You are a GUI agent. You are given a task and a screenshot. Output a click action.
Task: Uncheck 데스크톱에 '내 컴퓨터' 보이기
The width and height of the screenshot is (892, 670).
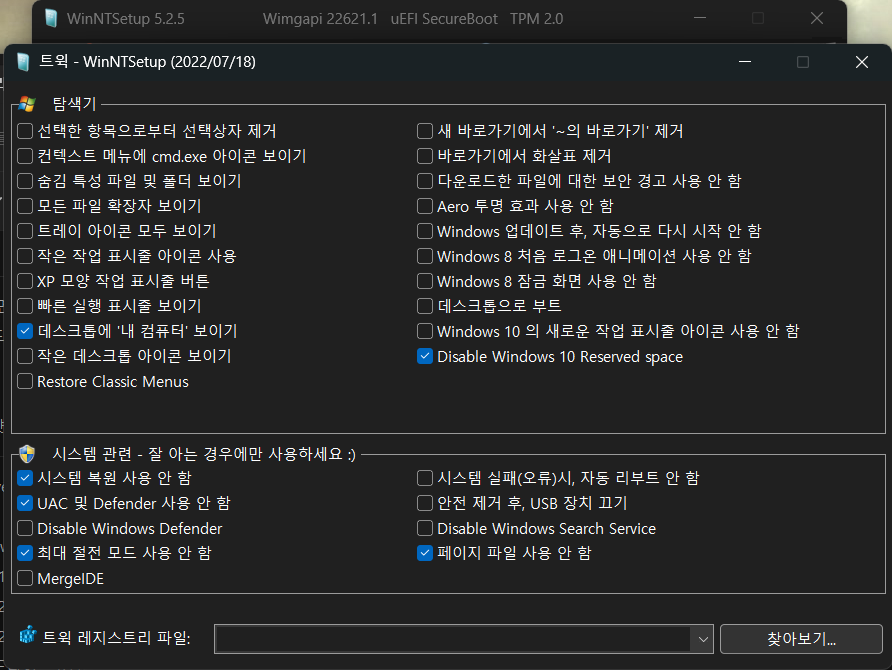coord(25,331)
